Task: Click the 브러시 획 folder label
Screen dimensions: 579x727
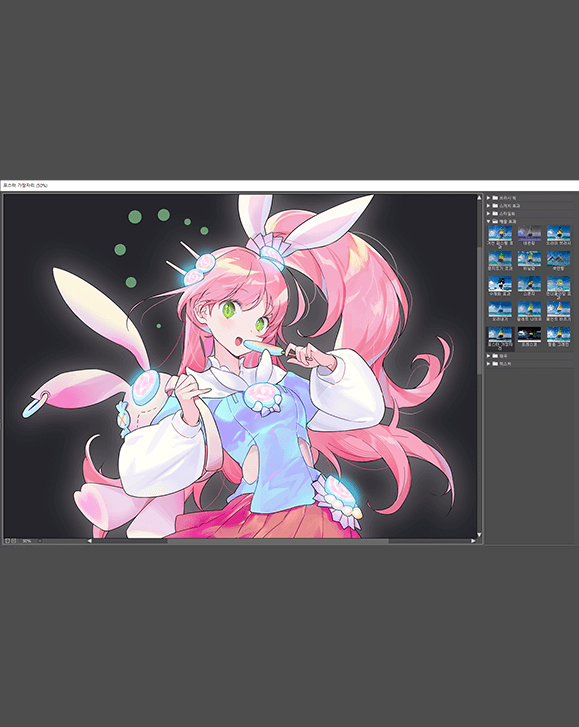Action: (x=508, y=198)
